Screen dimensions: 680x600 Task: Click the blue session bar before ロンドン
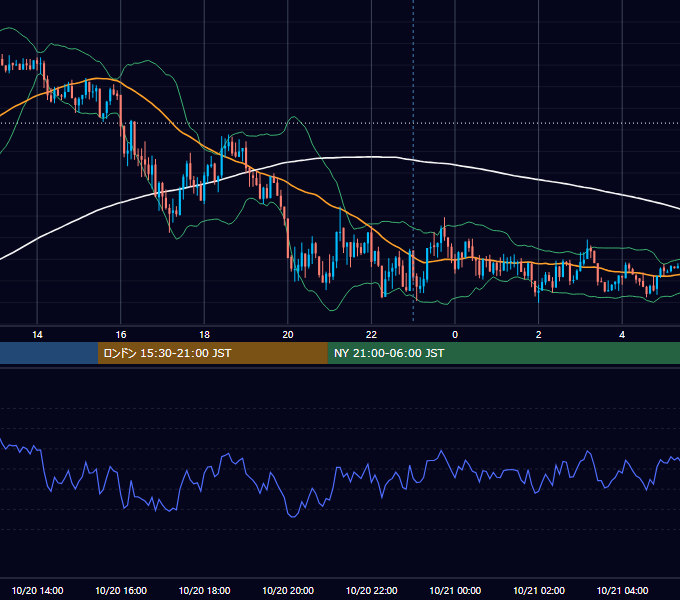[49, 353]
